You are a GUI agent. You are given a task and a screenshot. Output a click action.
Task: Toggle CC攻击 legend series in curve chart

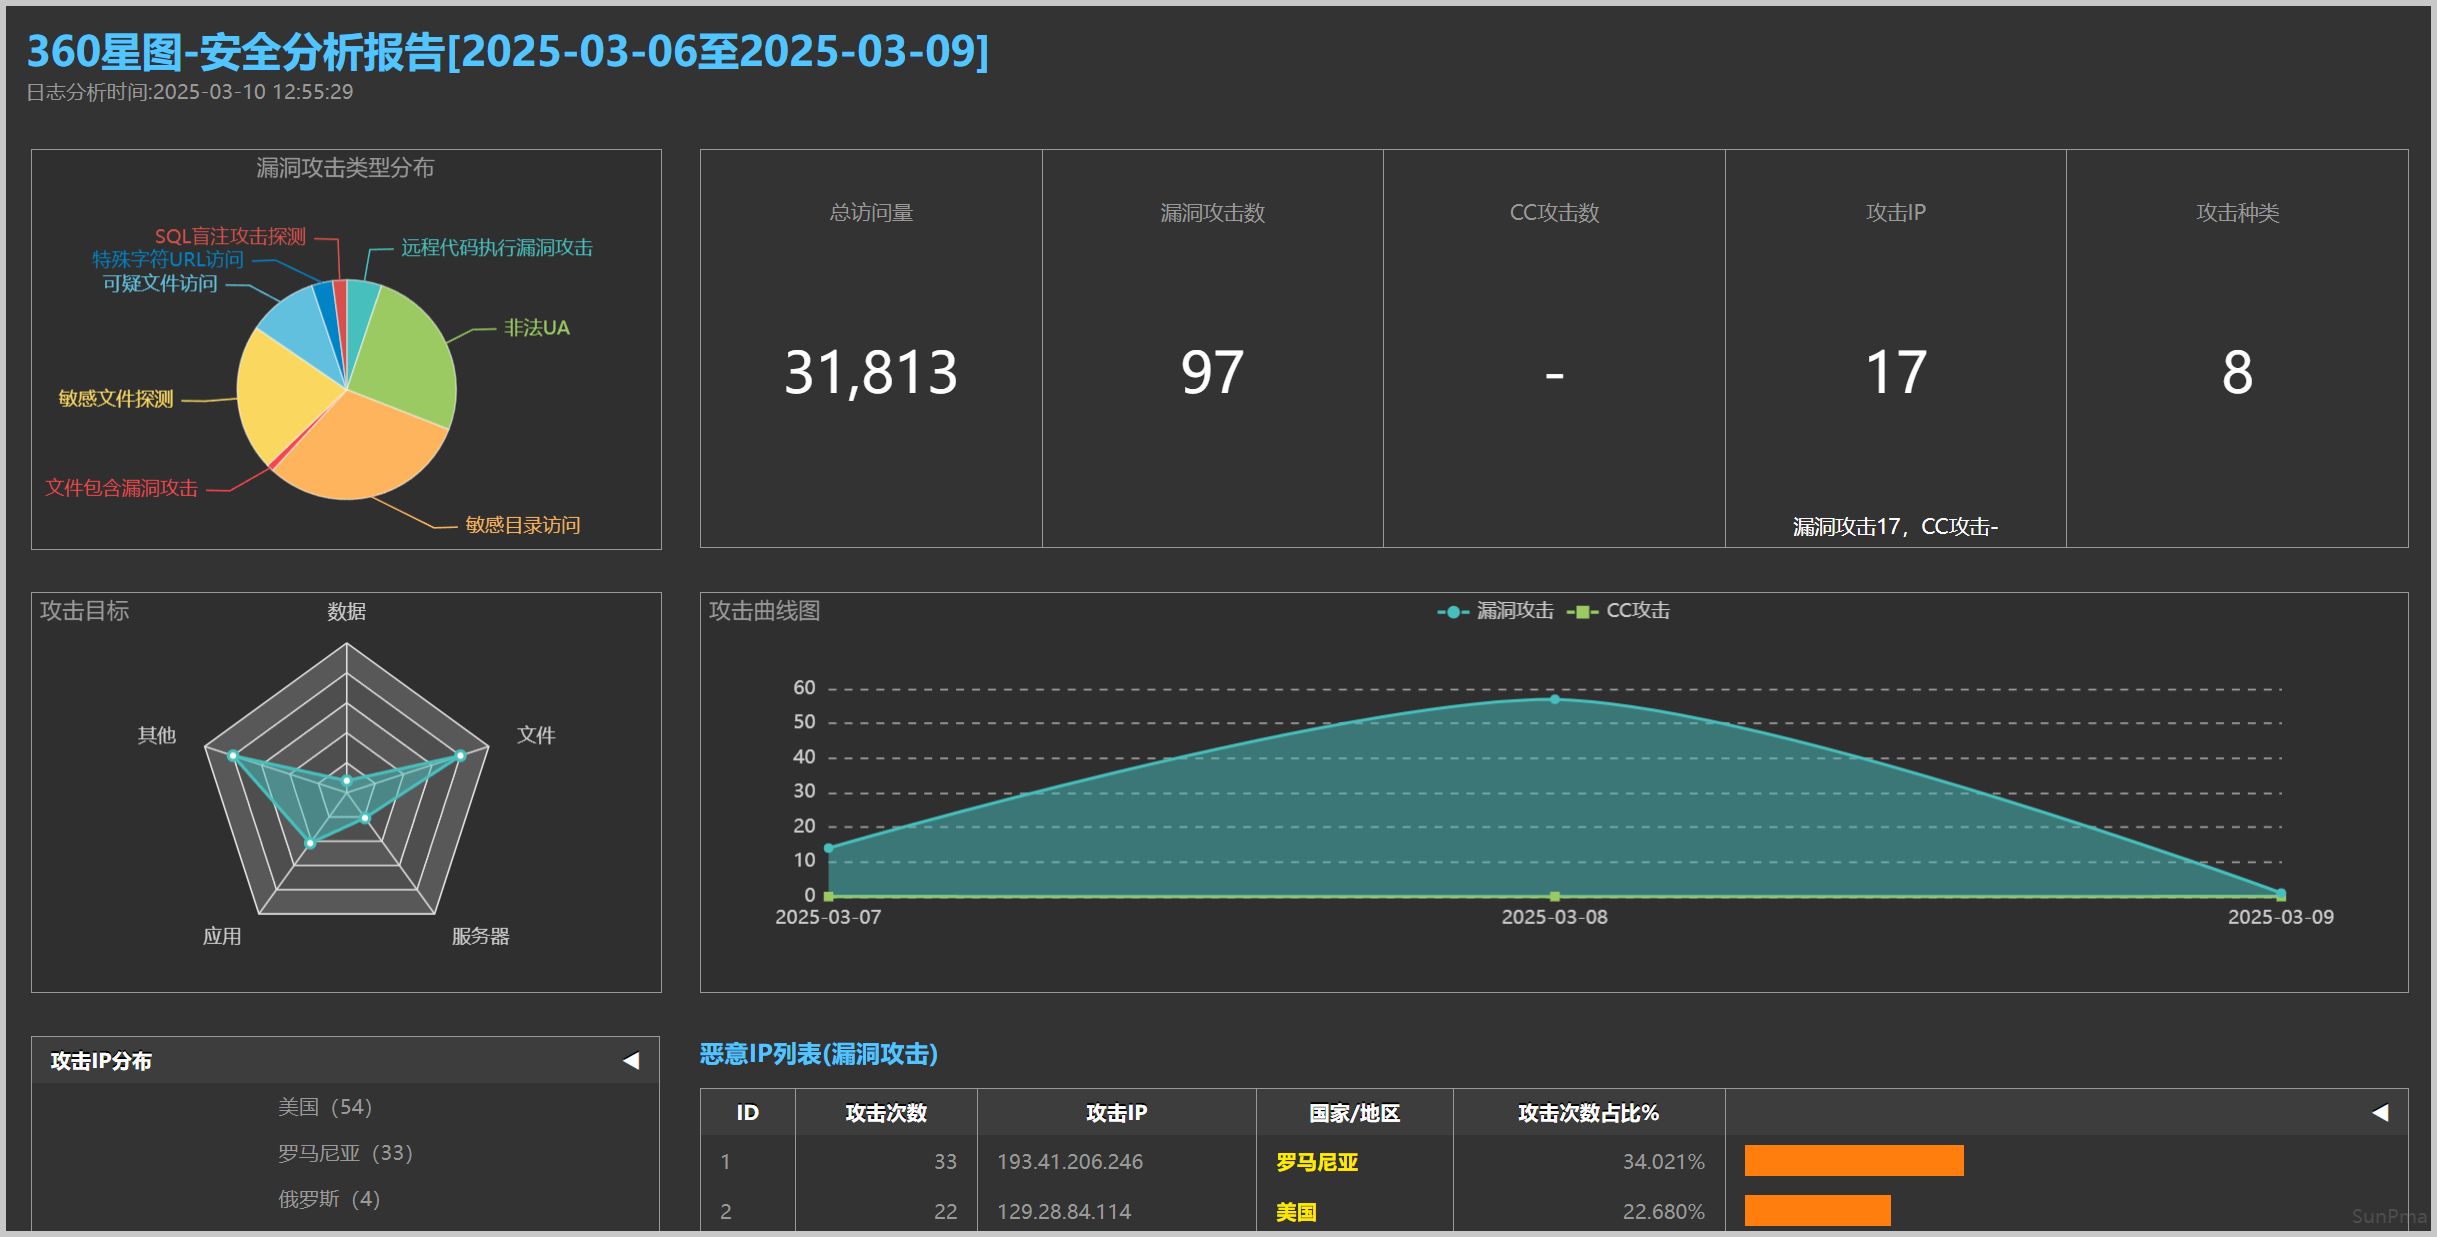pos(1618,611)
